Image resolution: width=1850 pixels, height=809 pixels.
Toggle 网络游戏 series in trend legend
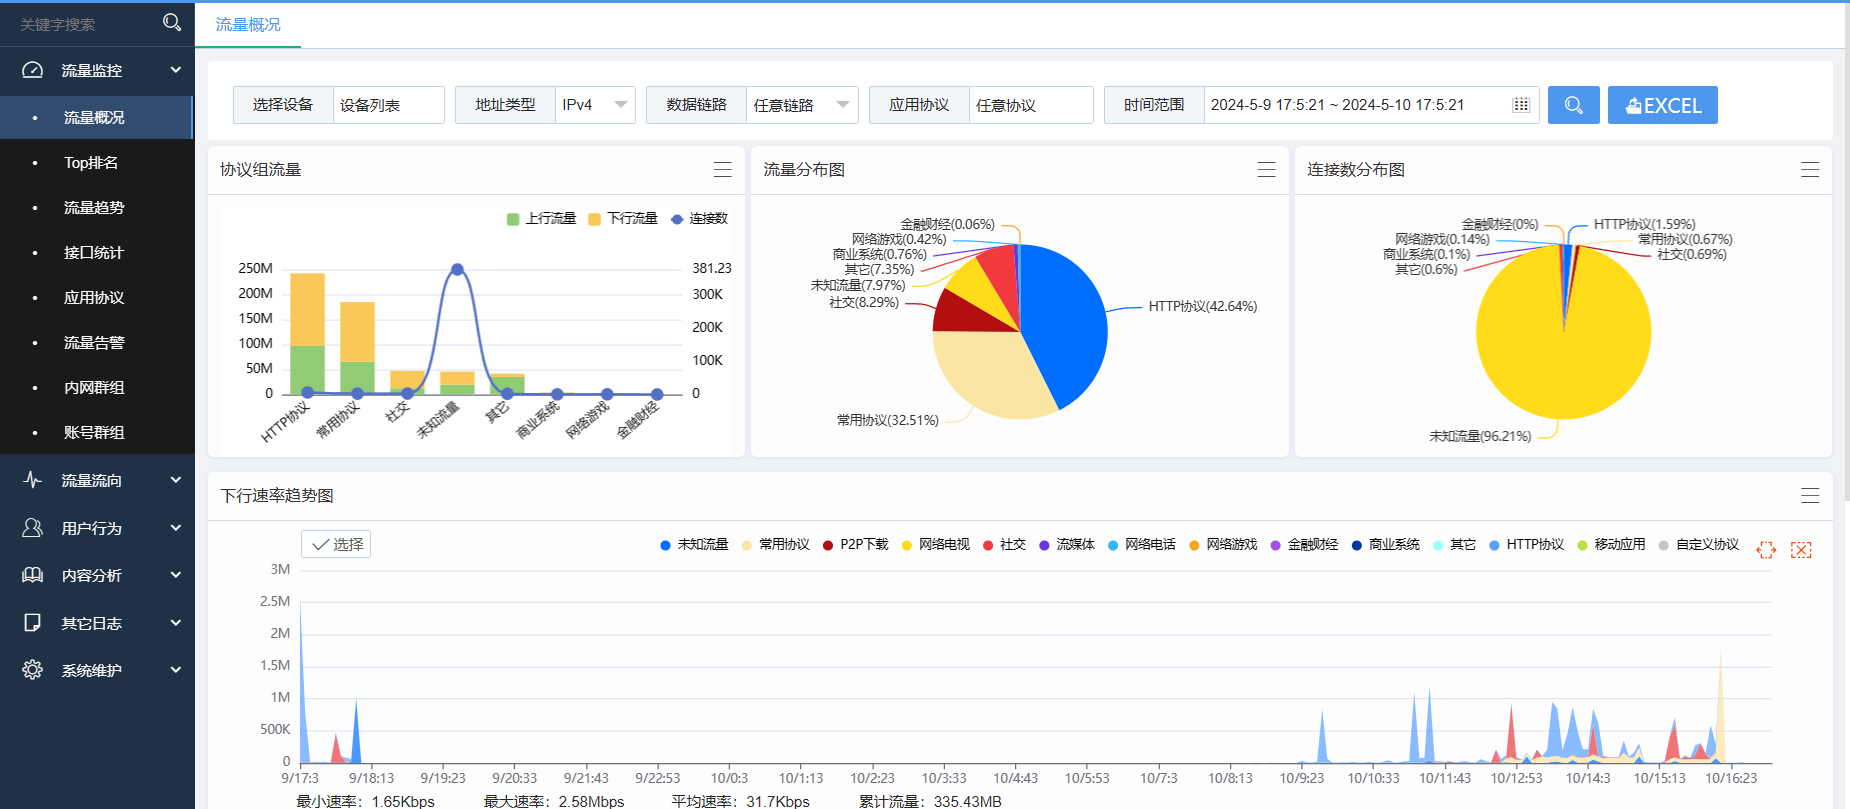tap(1223, 545)
